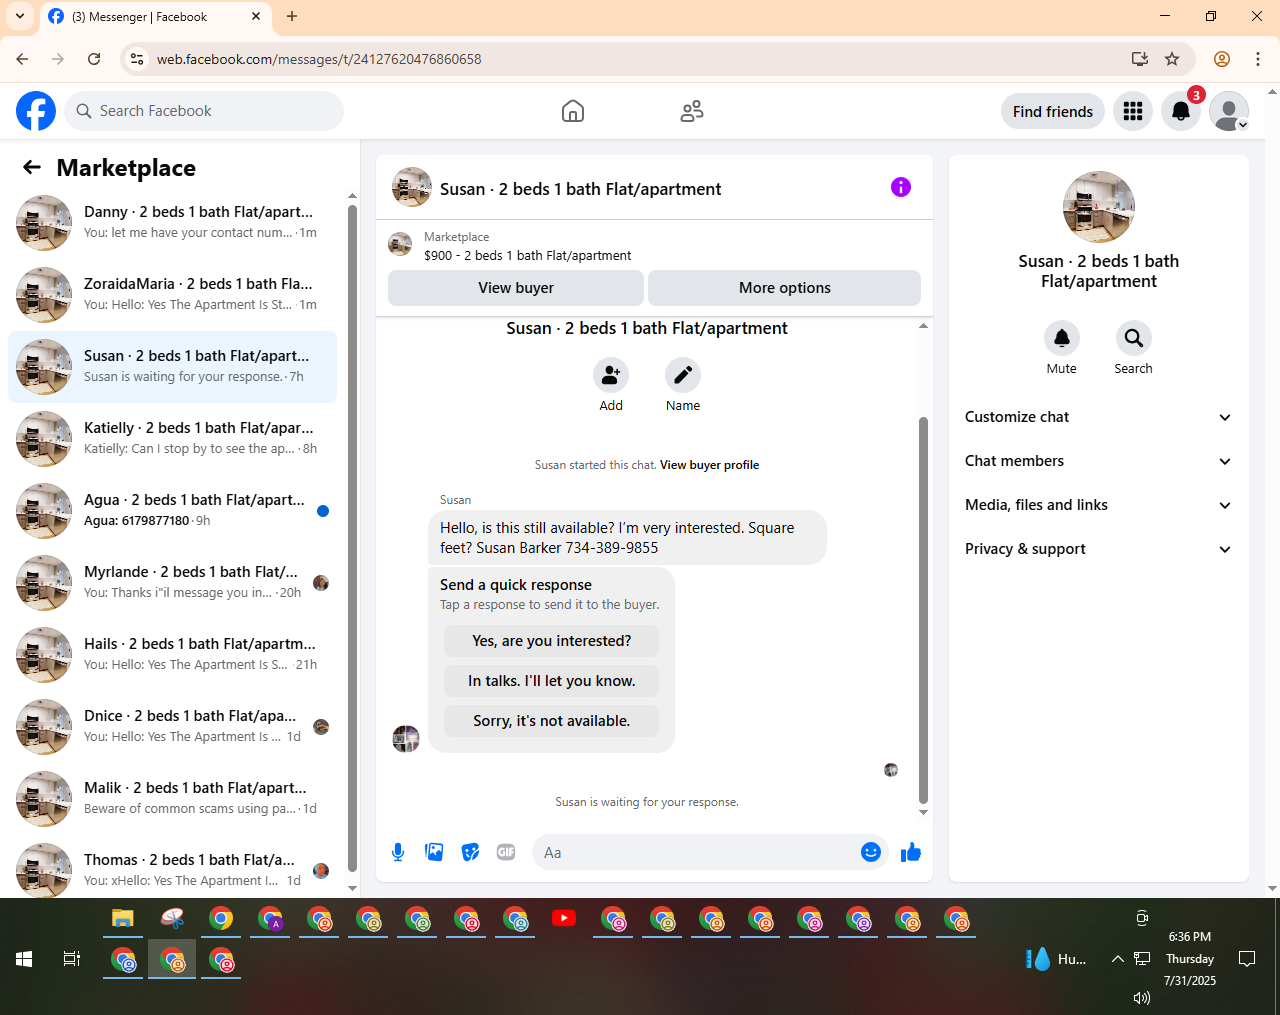This screenshot has width=1280, height=1015.
Task: Click the chat messages scrollbar
Action: click(x=923, y=610)
